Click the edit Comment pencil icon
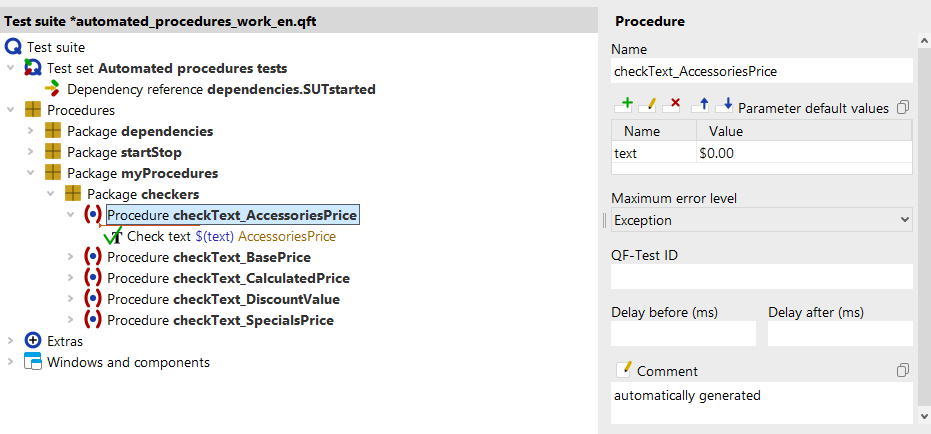The height and width of the screenshot is (434, 931). click(x=624, y=370)
